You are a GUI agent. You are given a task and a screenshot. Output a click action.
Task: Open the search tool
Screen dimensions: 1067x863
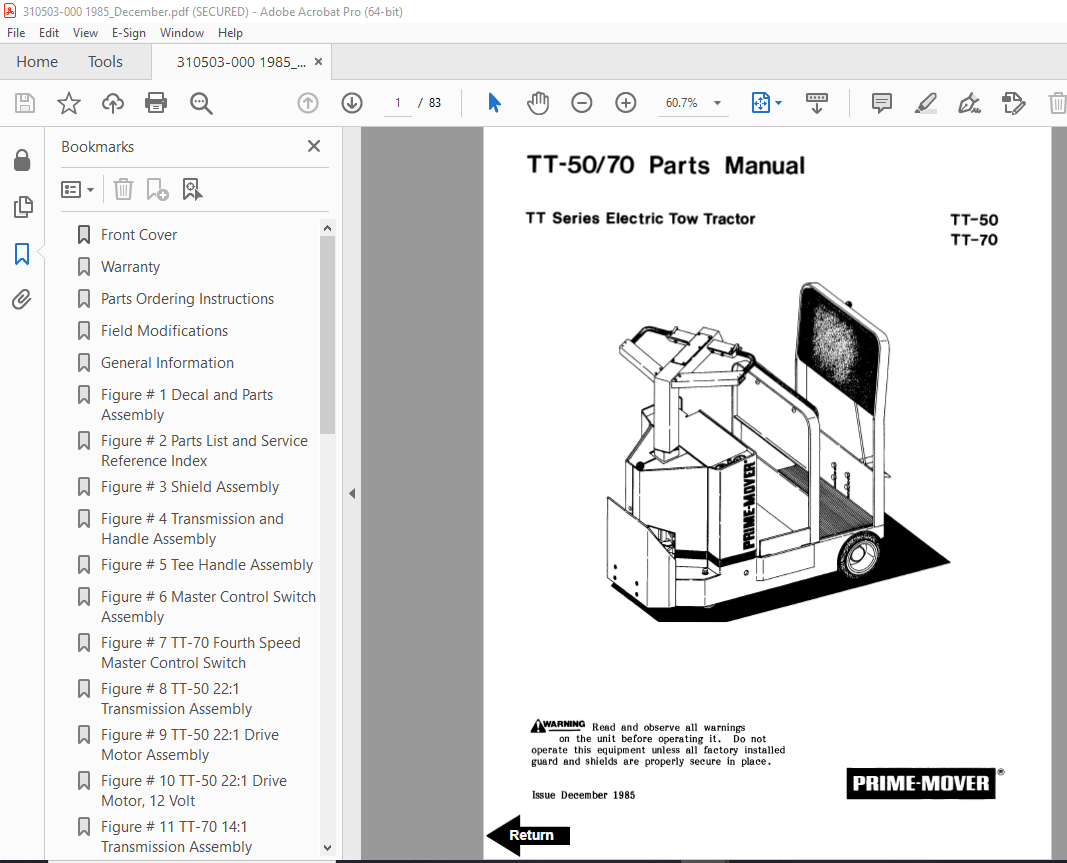click(x=201, y=102)
